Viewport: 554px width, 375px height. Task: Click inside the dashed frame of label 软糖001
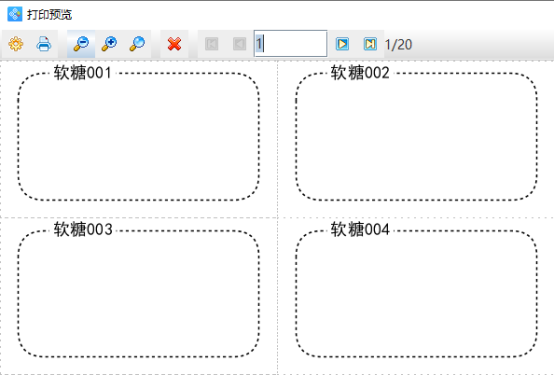pos(138,137)
